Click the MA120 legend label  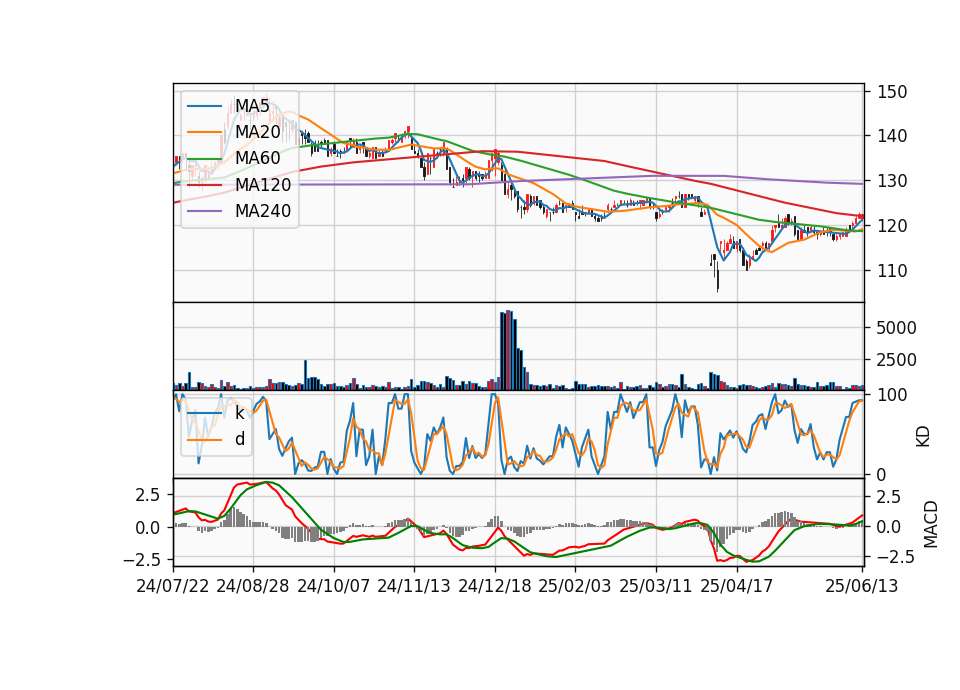pos(263,184)
